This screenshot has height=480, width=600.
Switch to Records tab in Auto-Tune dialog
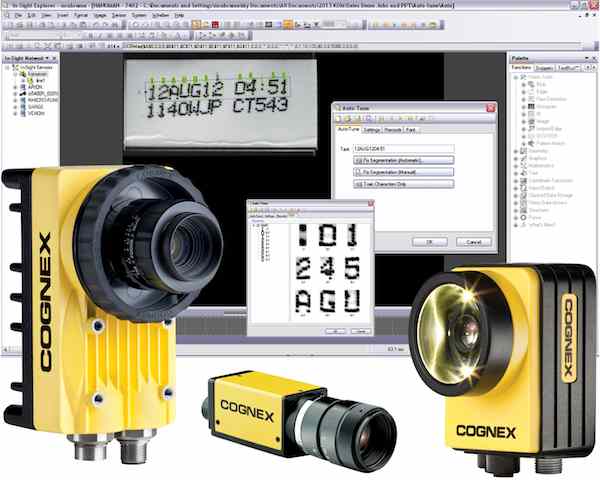393,130
